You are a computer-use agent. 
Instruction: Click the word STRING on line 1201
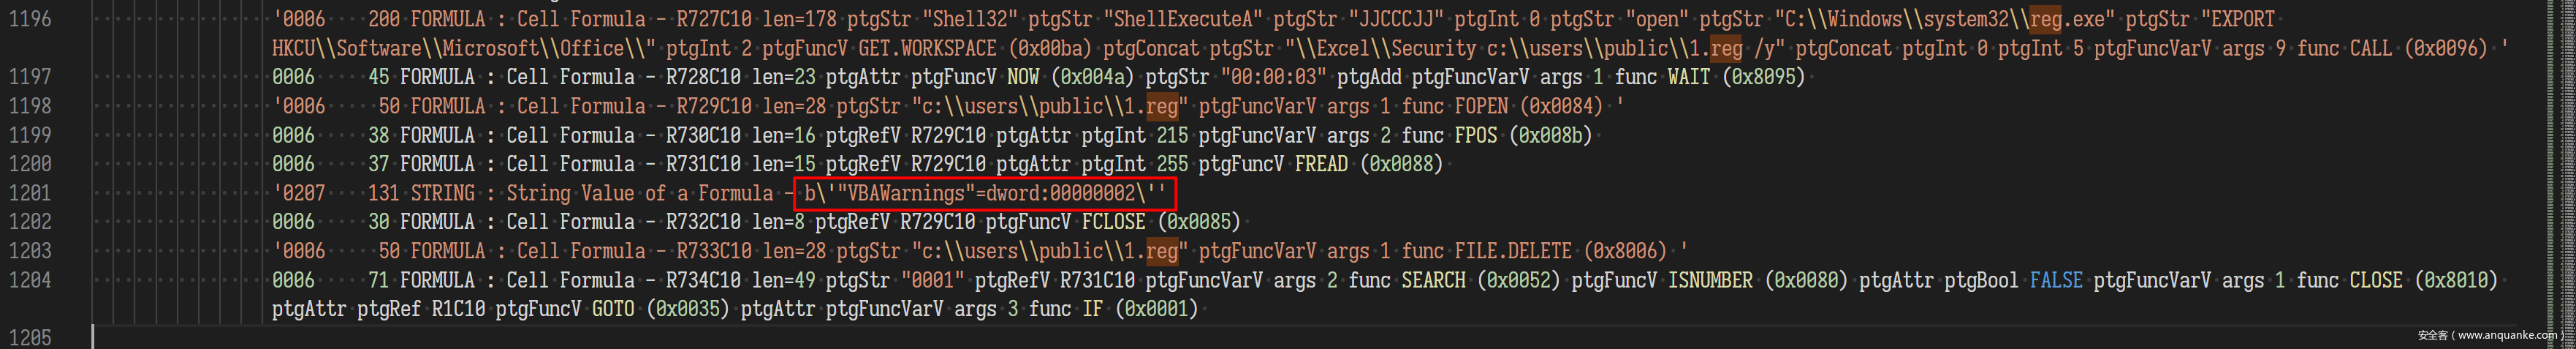(x=443, y=193)
